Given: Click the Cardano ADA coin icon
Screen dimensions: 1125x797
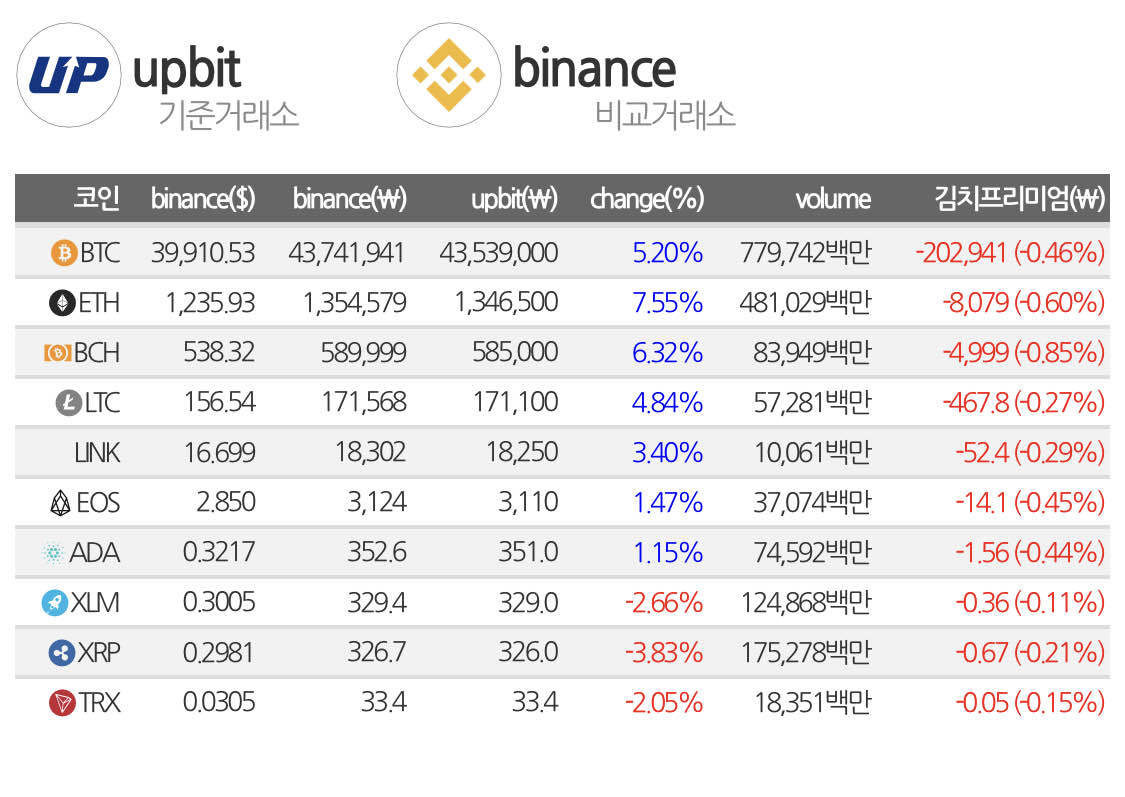Looking at the screenshot, I should pyautogui.click(x=53, y=553).
